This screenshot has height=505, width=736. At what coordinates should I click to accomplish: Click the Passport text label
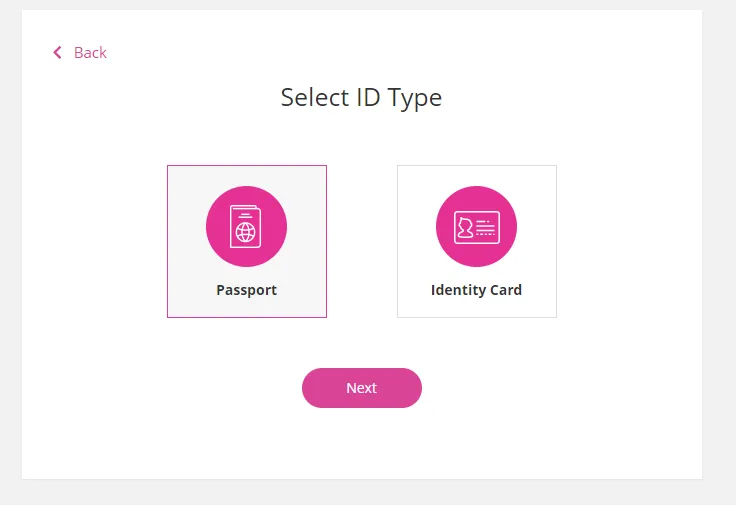(246, 290)
